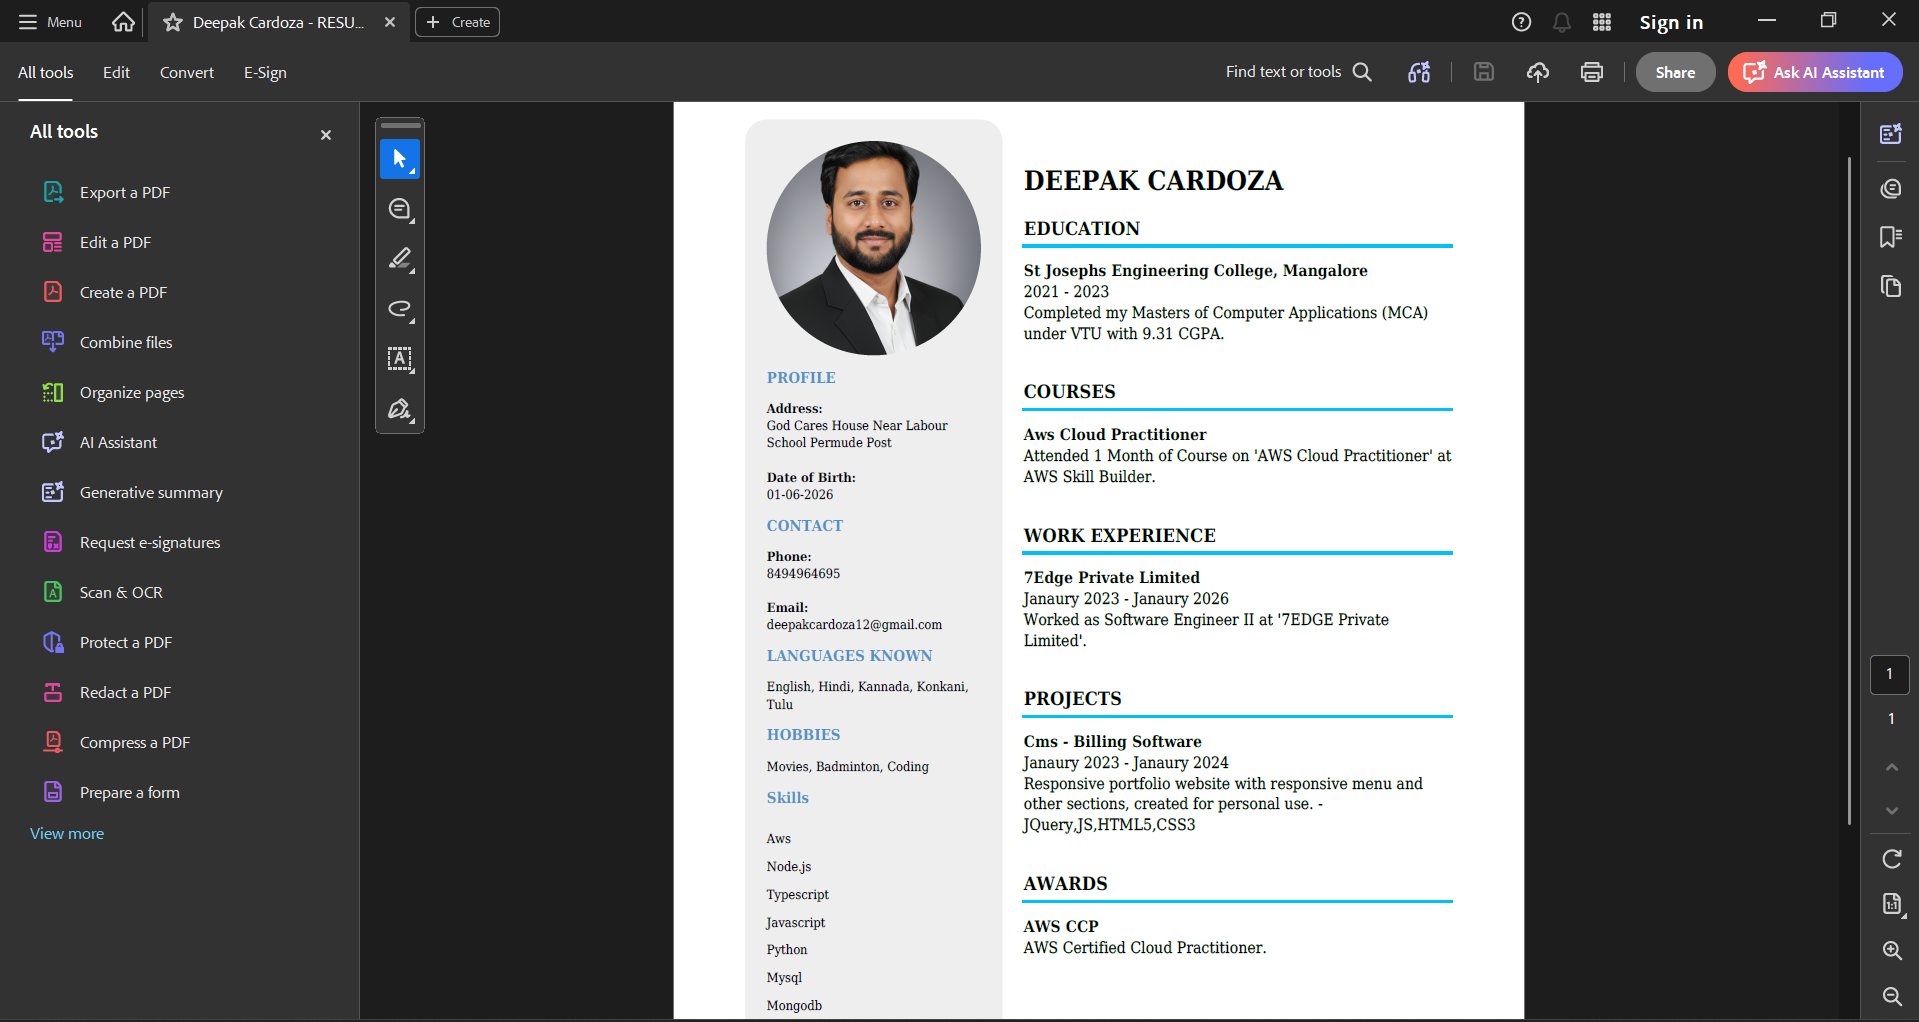
Task: Zoom in on the document
Action: click(x=1892, y=950)
